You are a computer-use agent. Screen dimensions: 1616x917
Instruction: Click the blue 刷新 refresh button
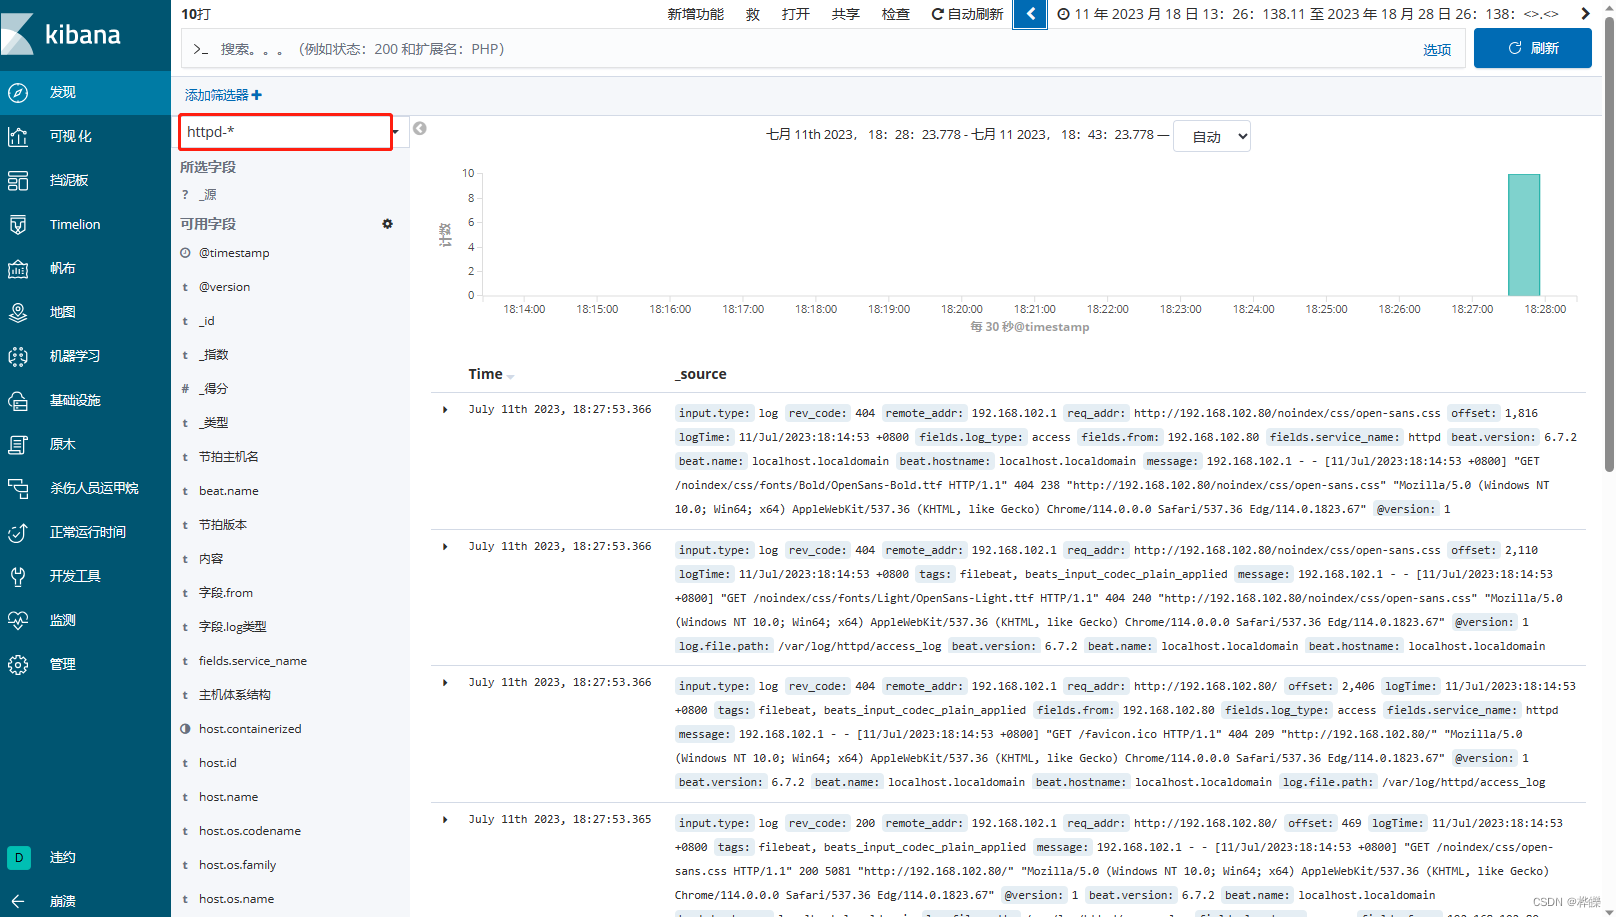[x=1532, y=48]
